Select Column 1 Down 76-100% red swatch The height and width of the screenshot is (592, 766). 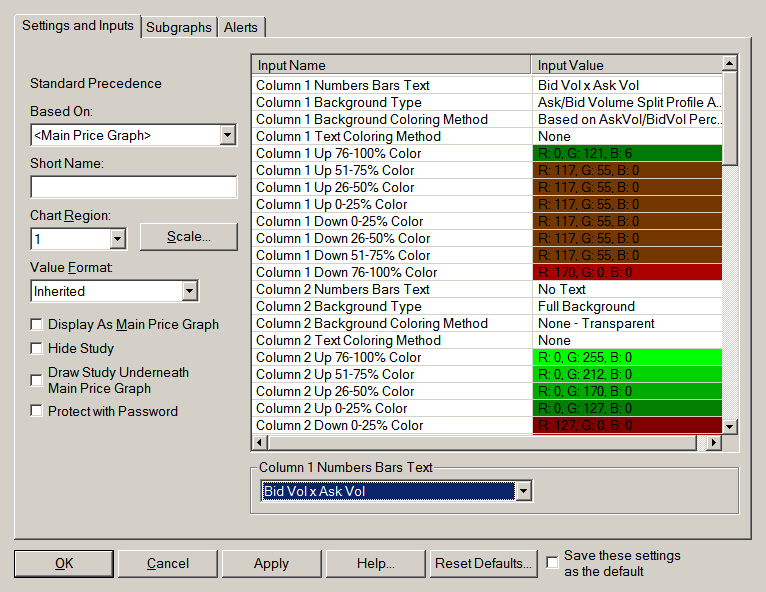point(627,272)
